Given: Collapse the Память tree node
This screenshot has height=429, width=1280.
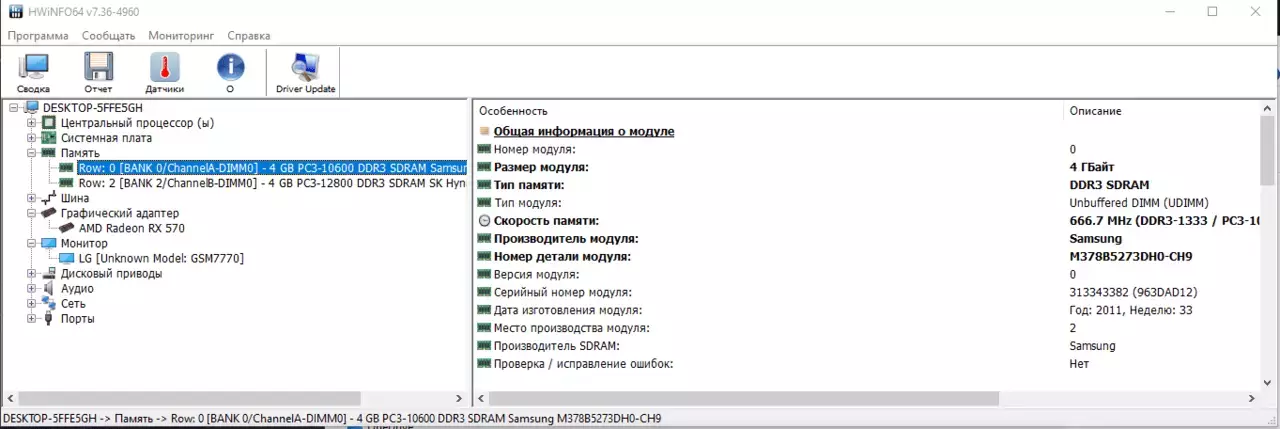Looking at the screenshot, I should coord(31,152).
